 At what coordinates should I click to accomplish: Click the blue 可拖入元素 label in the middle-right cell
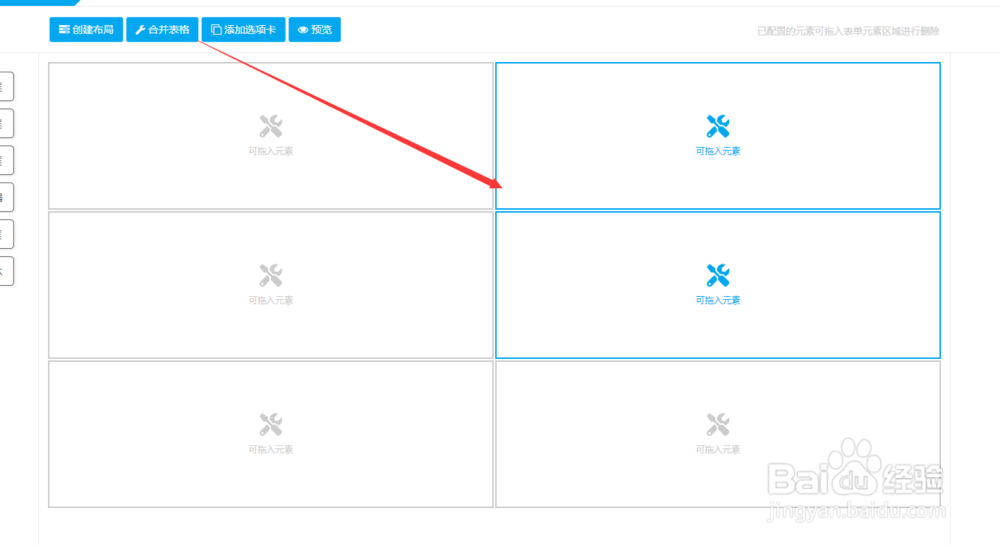click(717, 300)
